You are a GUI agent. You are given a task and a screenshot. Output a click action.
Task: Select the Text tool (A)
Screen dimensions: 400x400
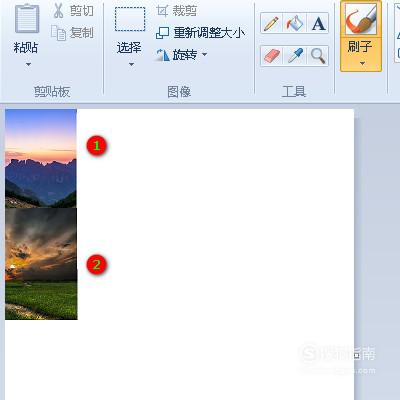pyautogui.click(x=318, y=23)
